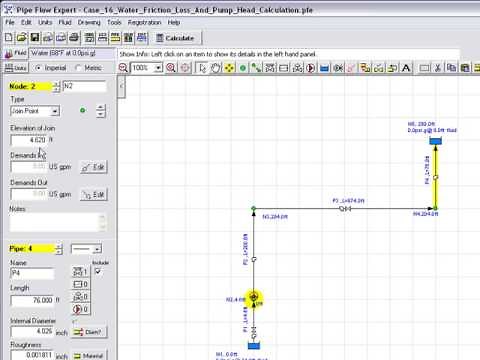480x360 pixels.
Task: Click the Node number spinner arrows
Action: (x=57, y=86)
